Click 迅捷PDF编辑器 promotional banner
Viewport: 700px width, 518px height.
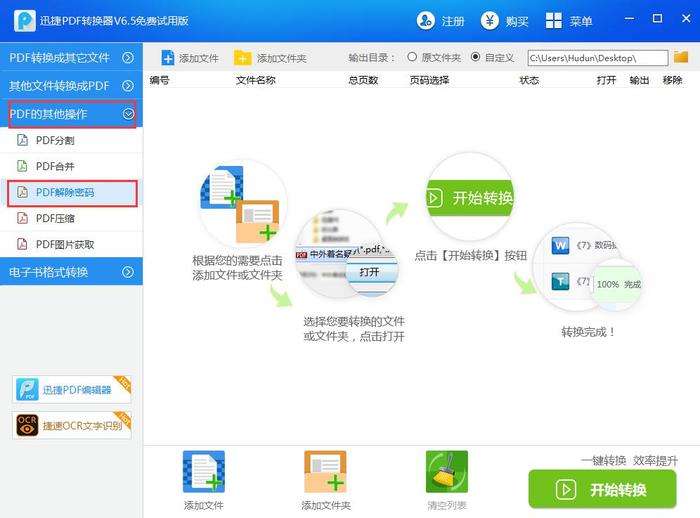71,389
